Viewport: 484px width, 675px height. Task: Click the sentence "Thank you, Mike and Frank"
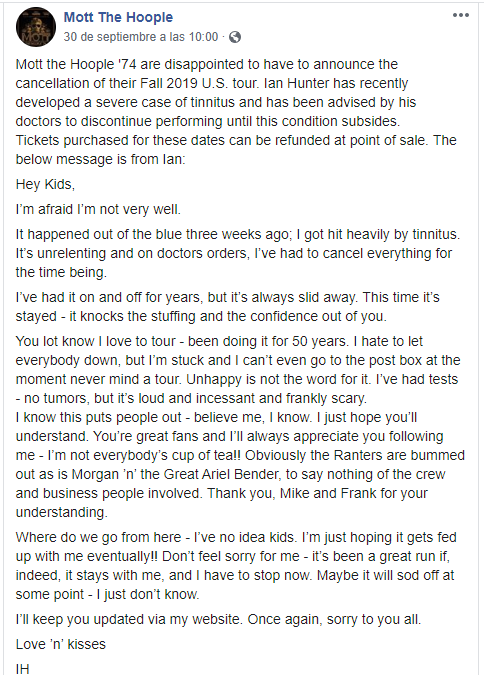tap(221, 502)
